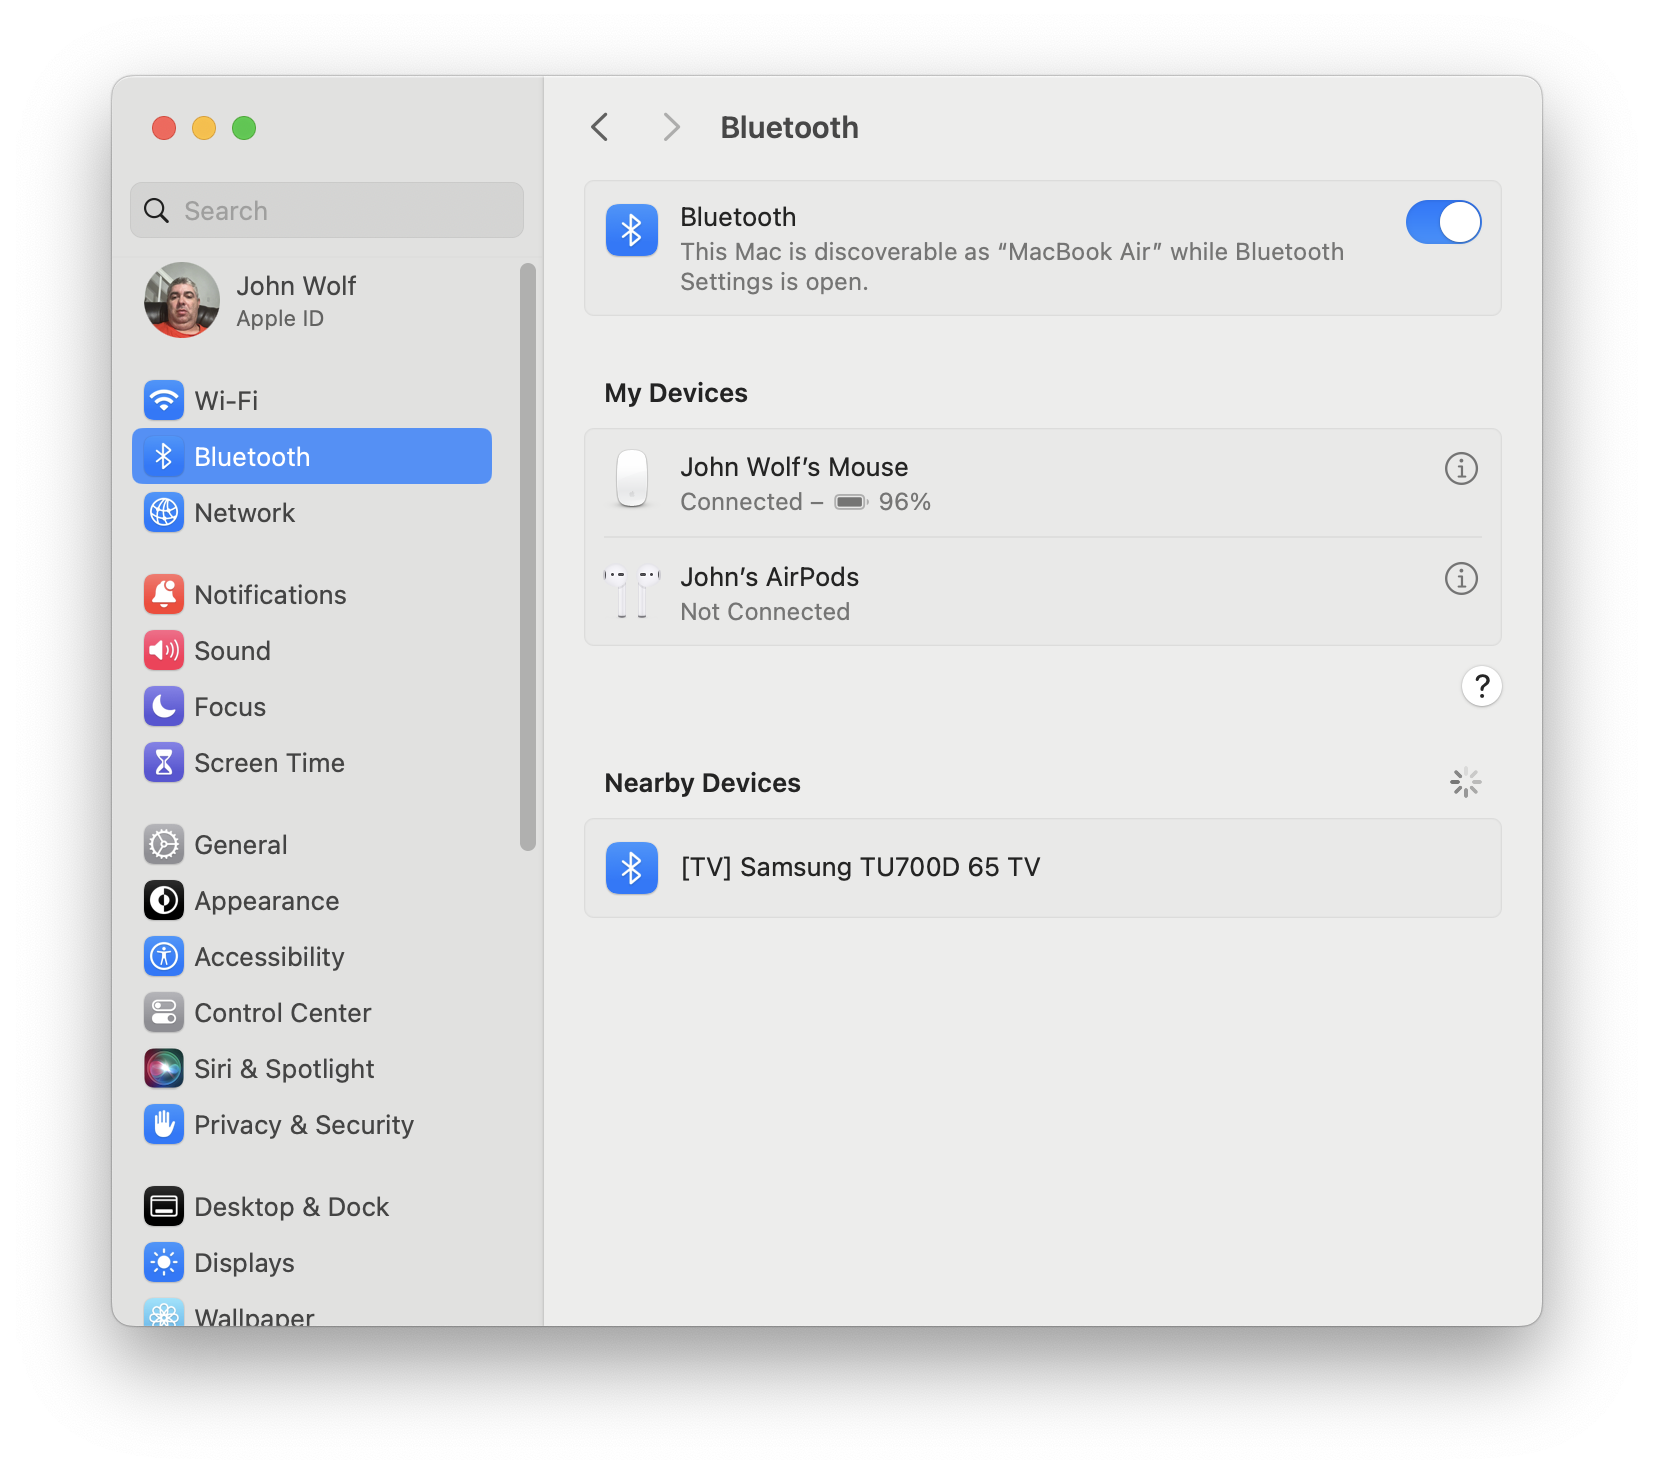Open info for John's AirPods
This screenshot has width=1654, height=1474.
pos(1461,578)
